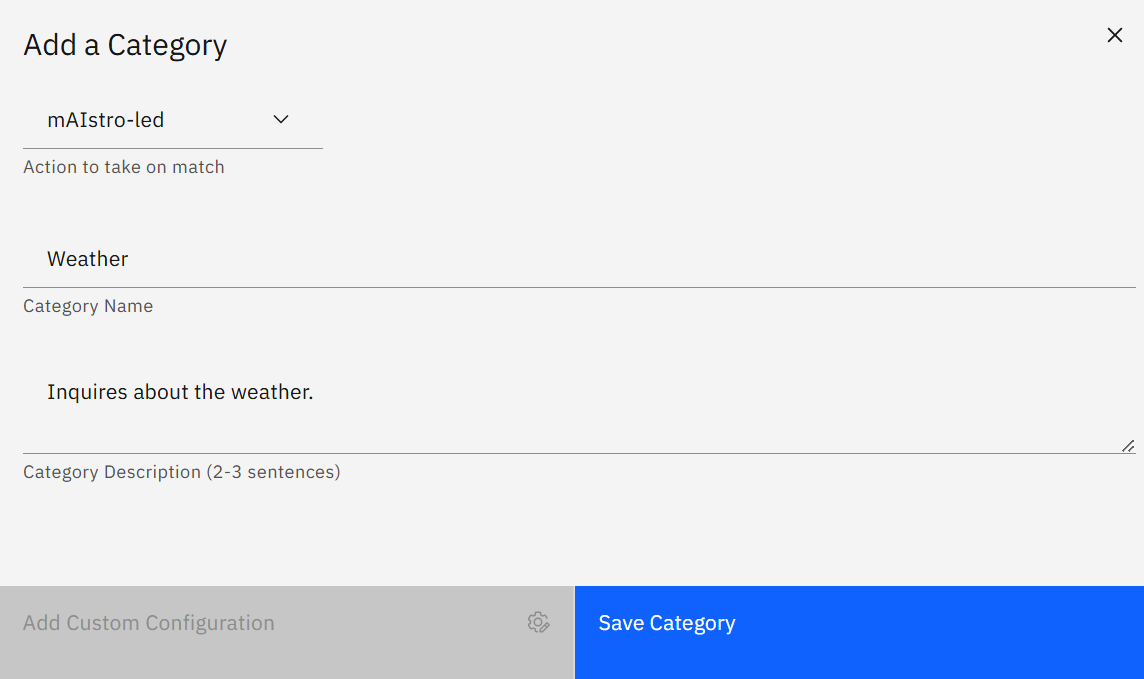Grab the textarea resize handle icon

[1128, 446]
